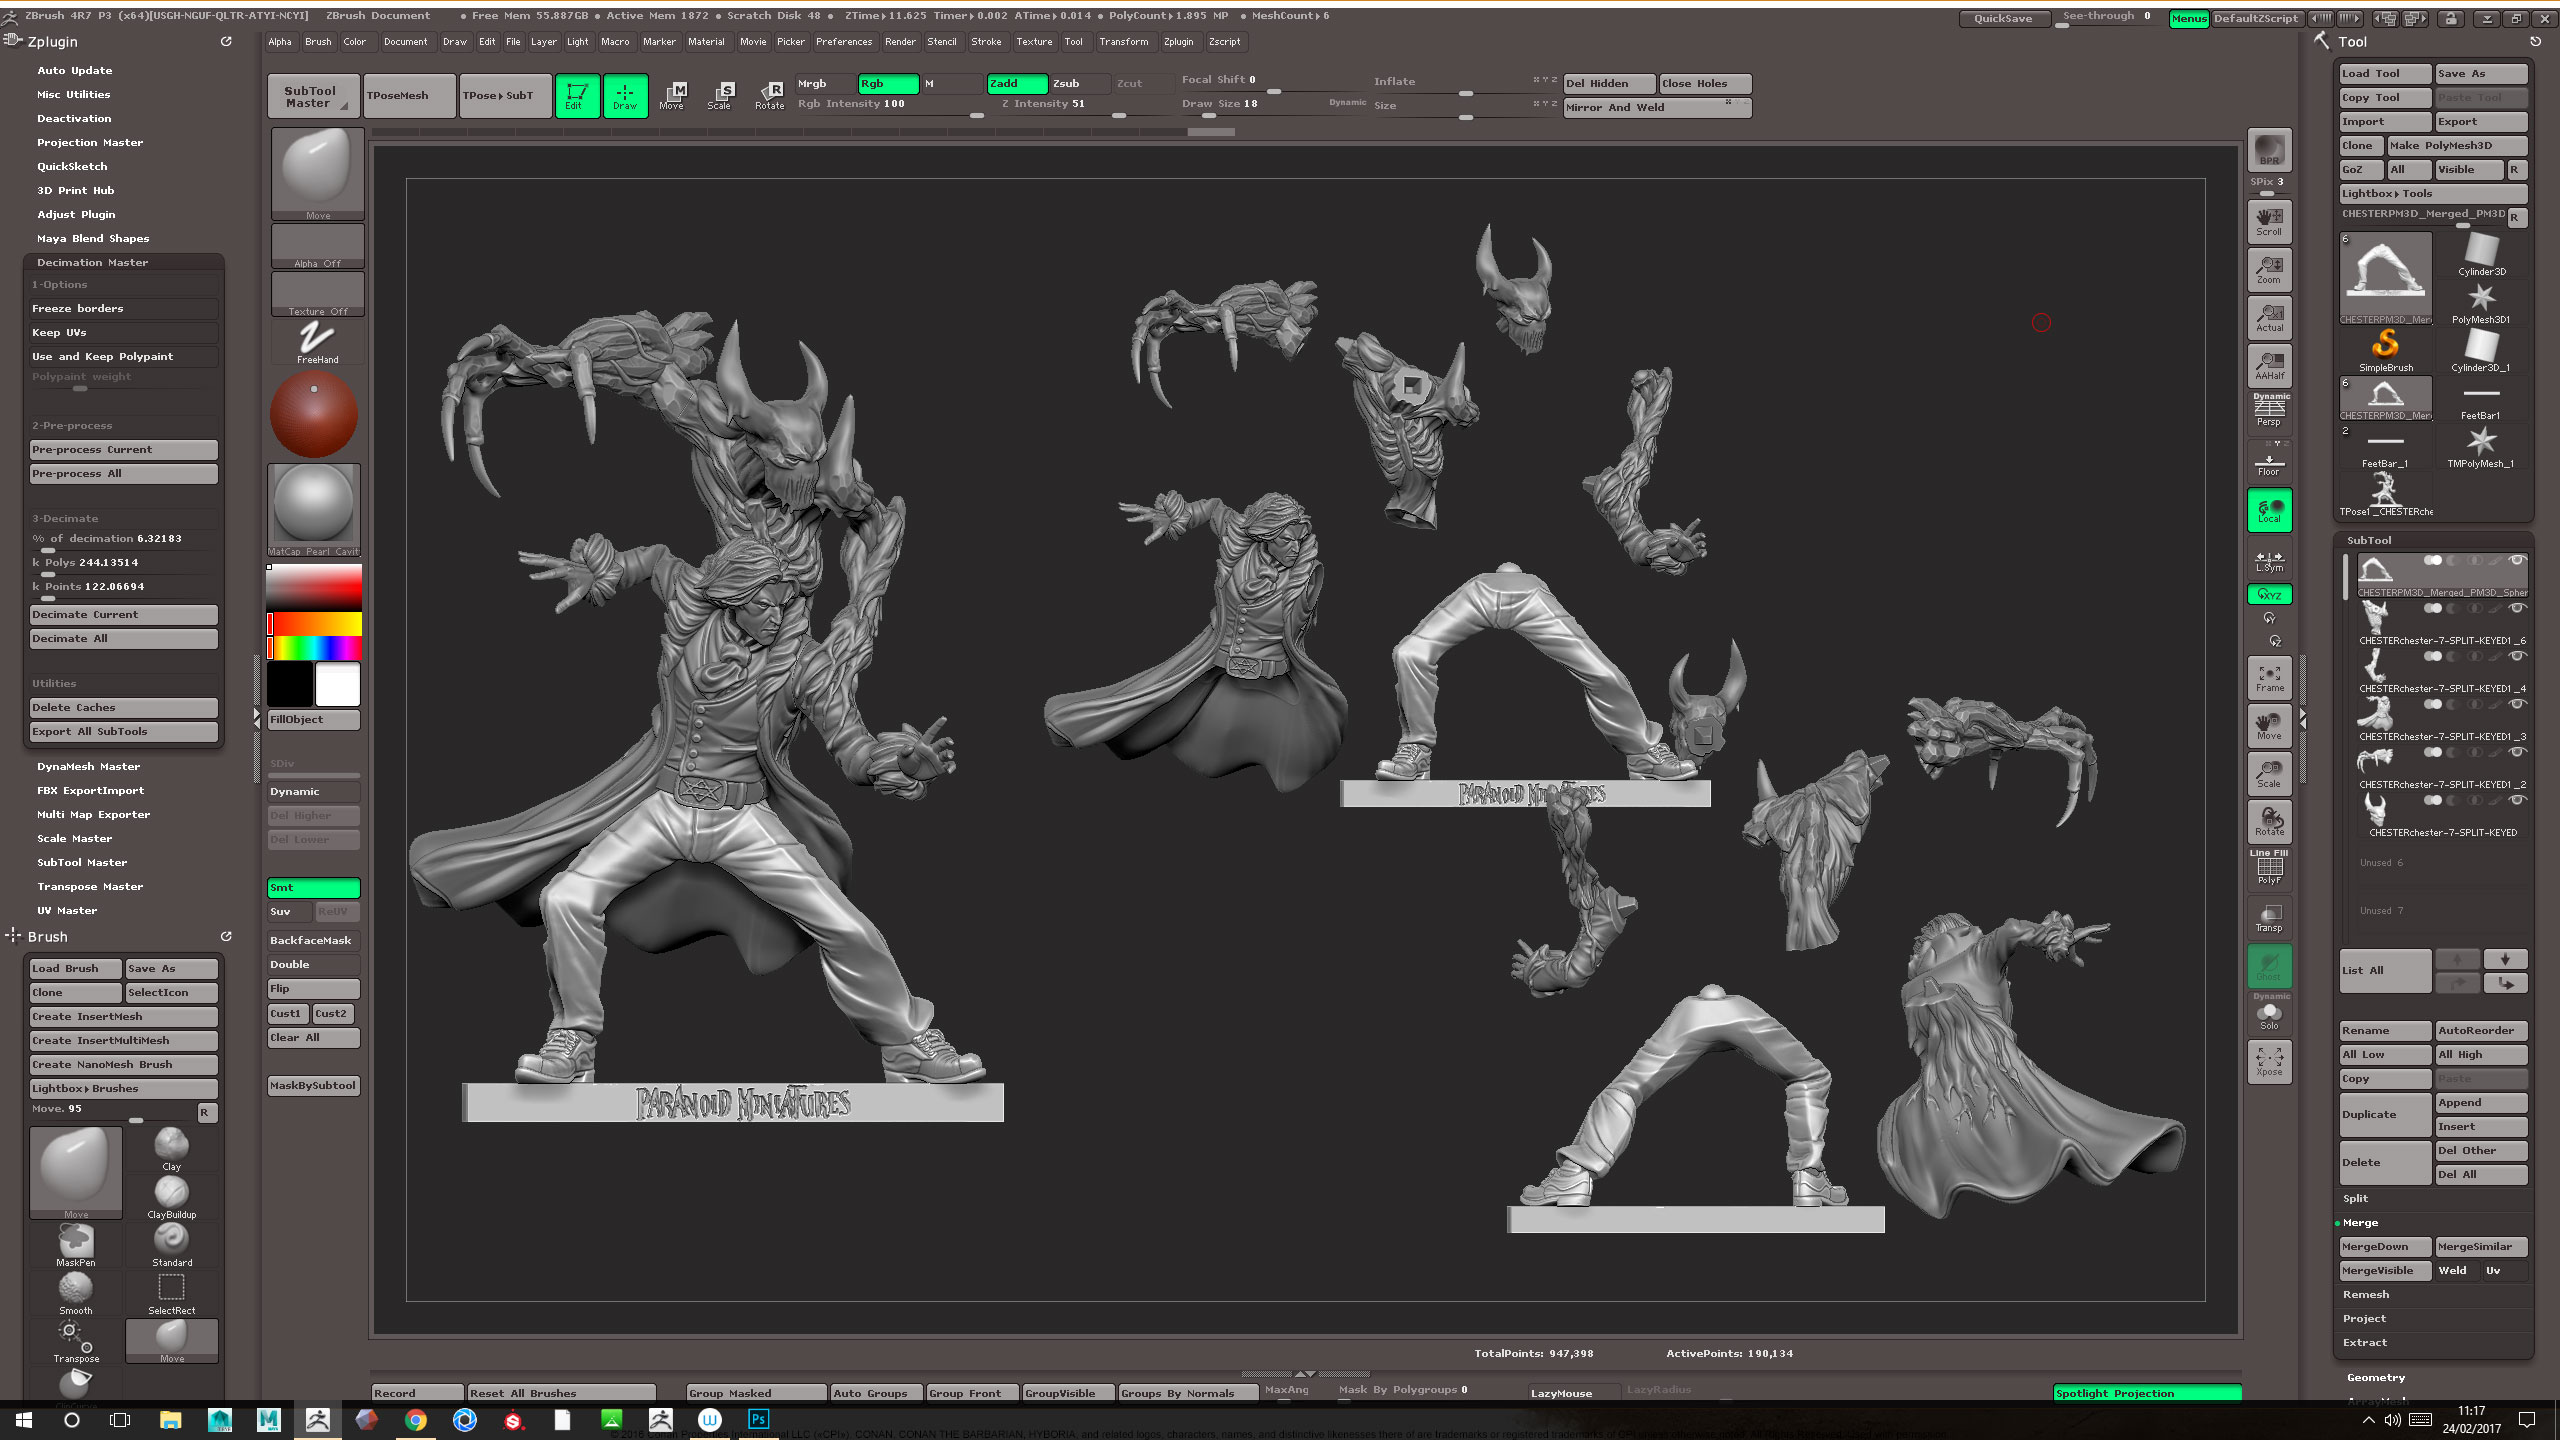
Task: Select the Scroll canvas tool
Action: [x=2269, y=222]
